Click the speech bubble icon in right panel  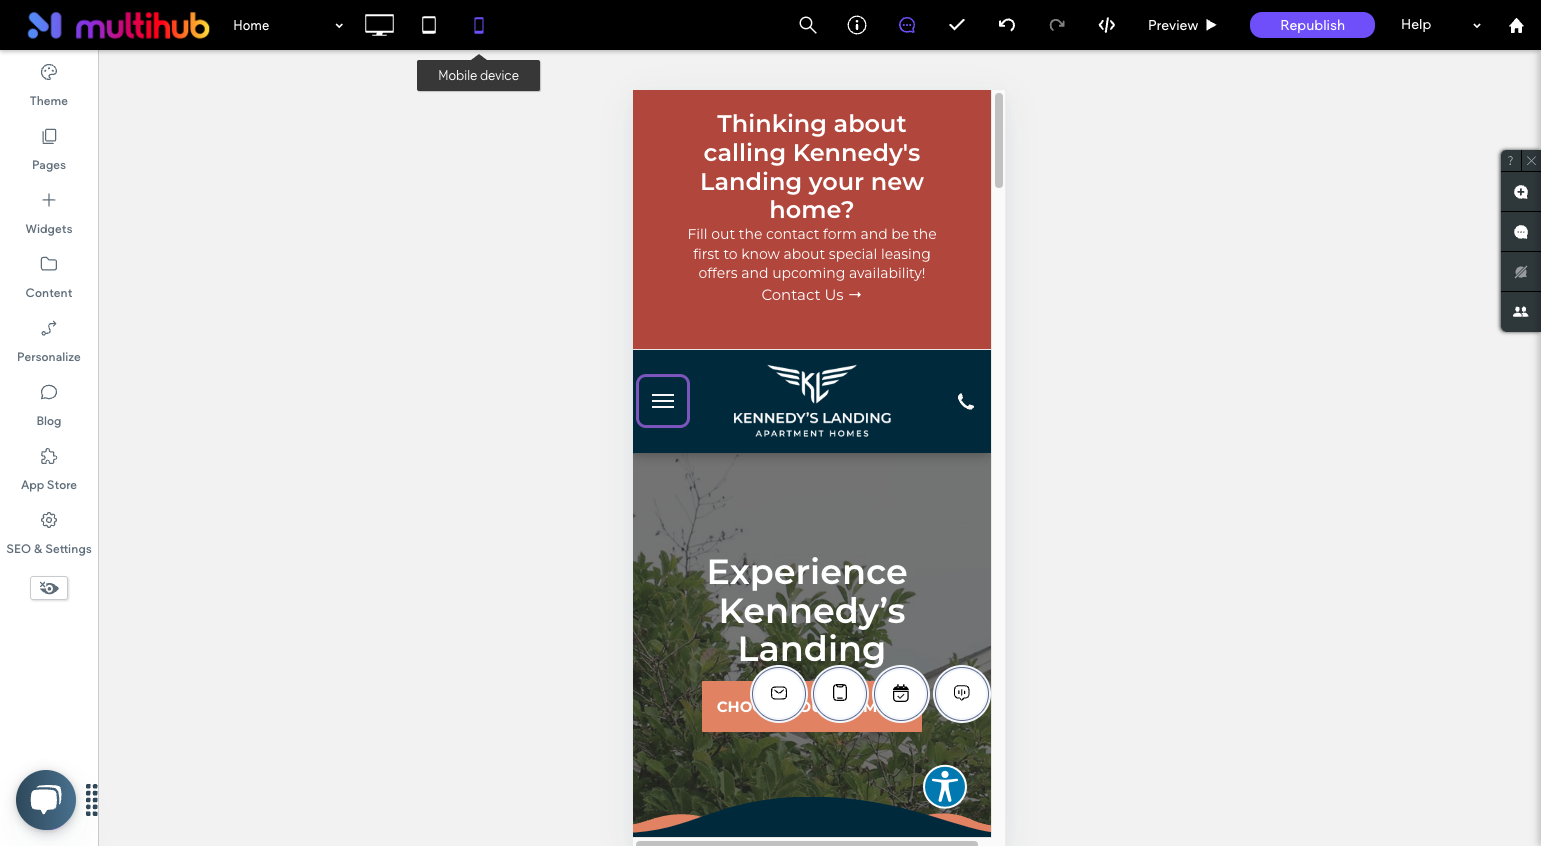[1521, 232]
